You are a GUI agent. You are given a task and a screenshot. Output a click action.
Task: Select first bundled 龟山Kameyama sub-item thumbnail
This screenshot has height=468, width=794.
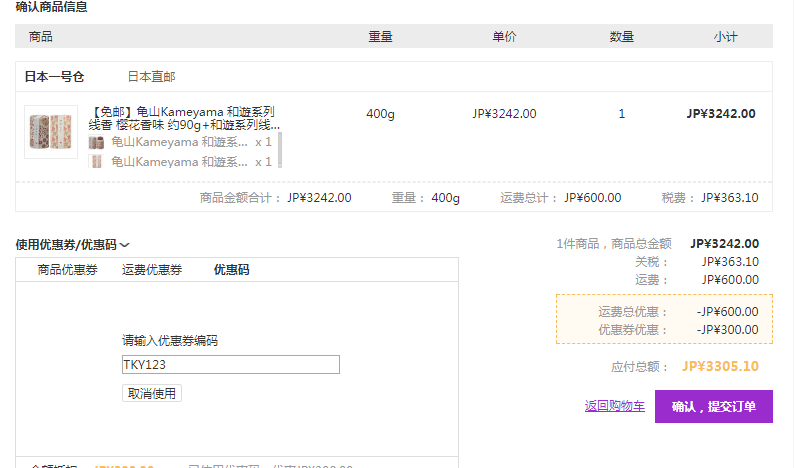(96, 142)
